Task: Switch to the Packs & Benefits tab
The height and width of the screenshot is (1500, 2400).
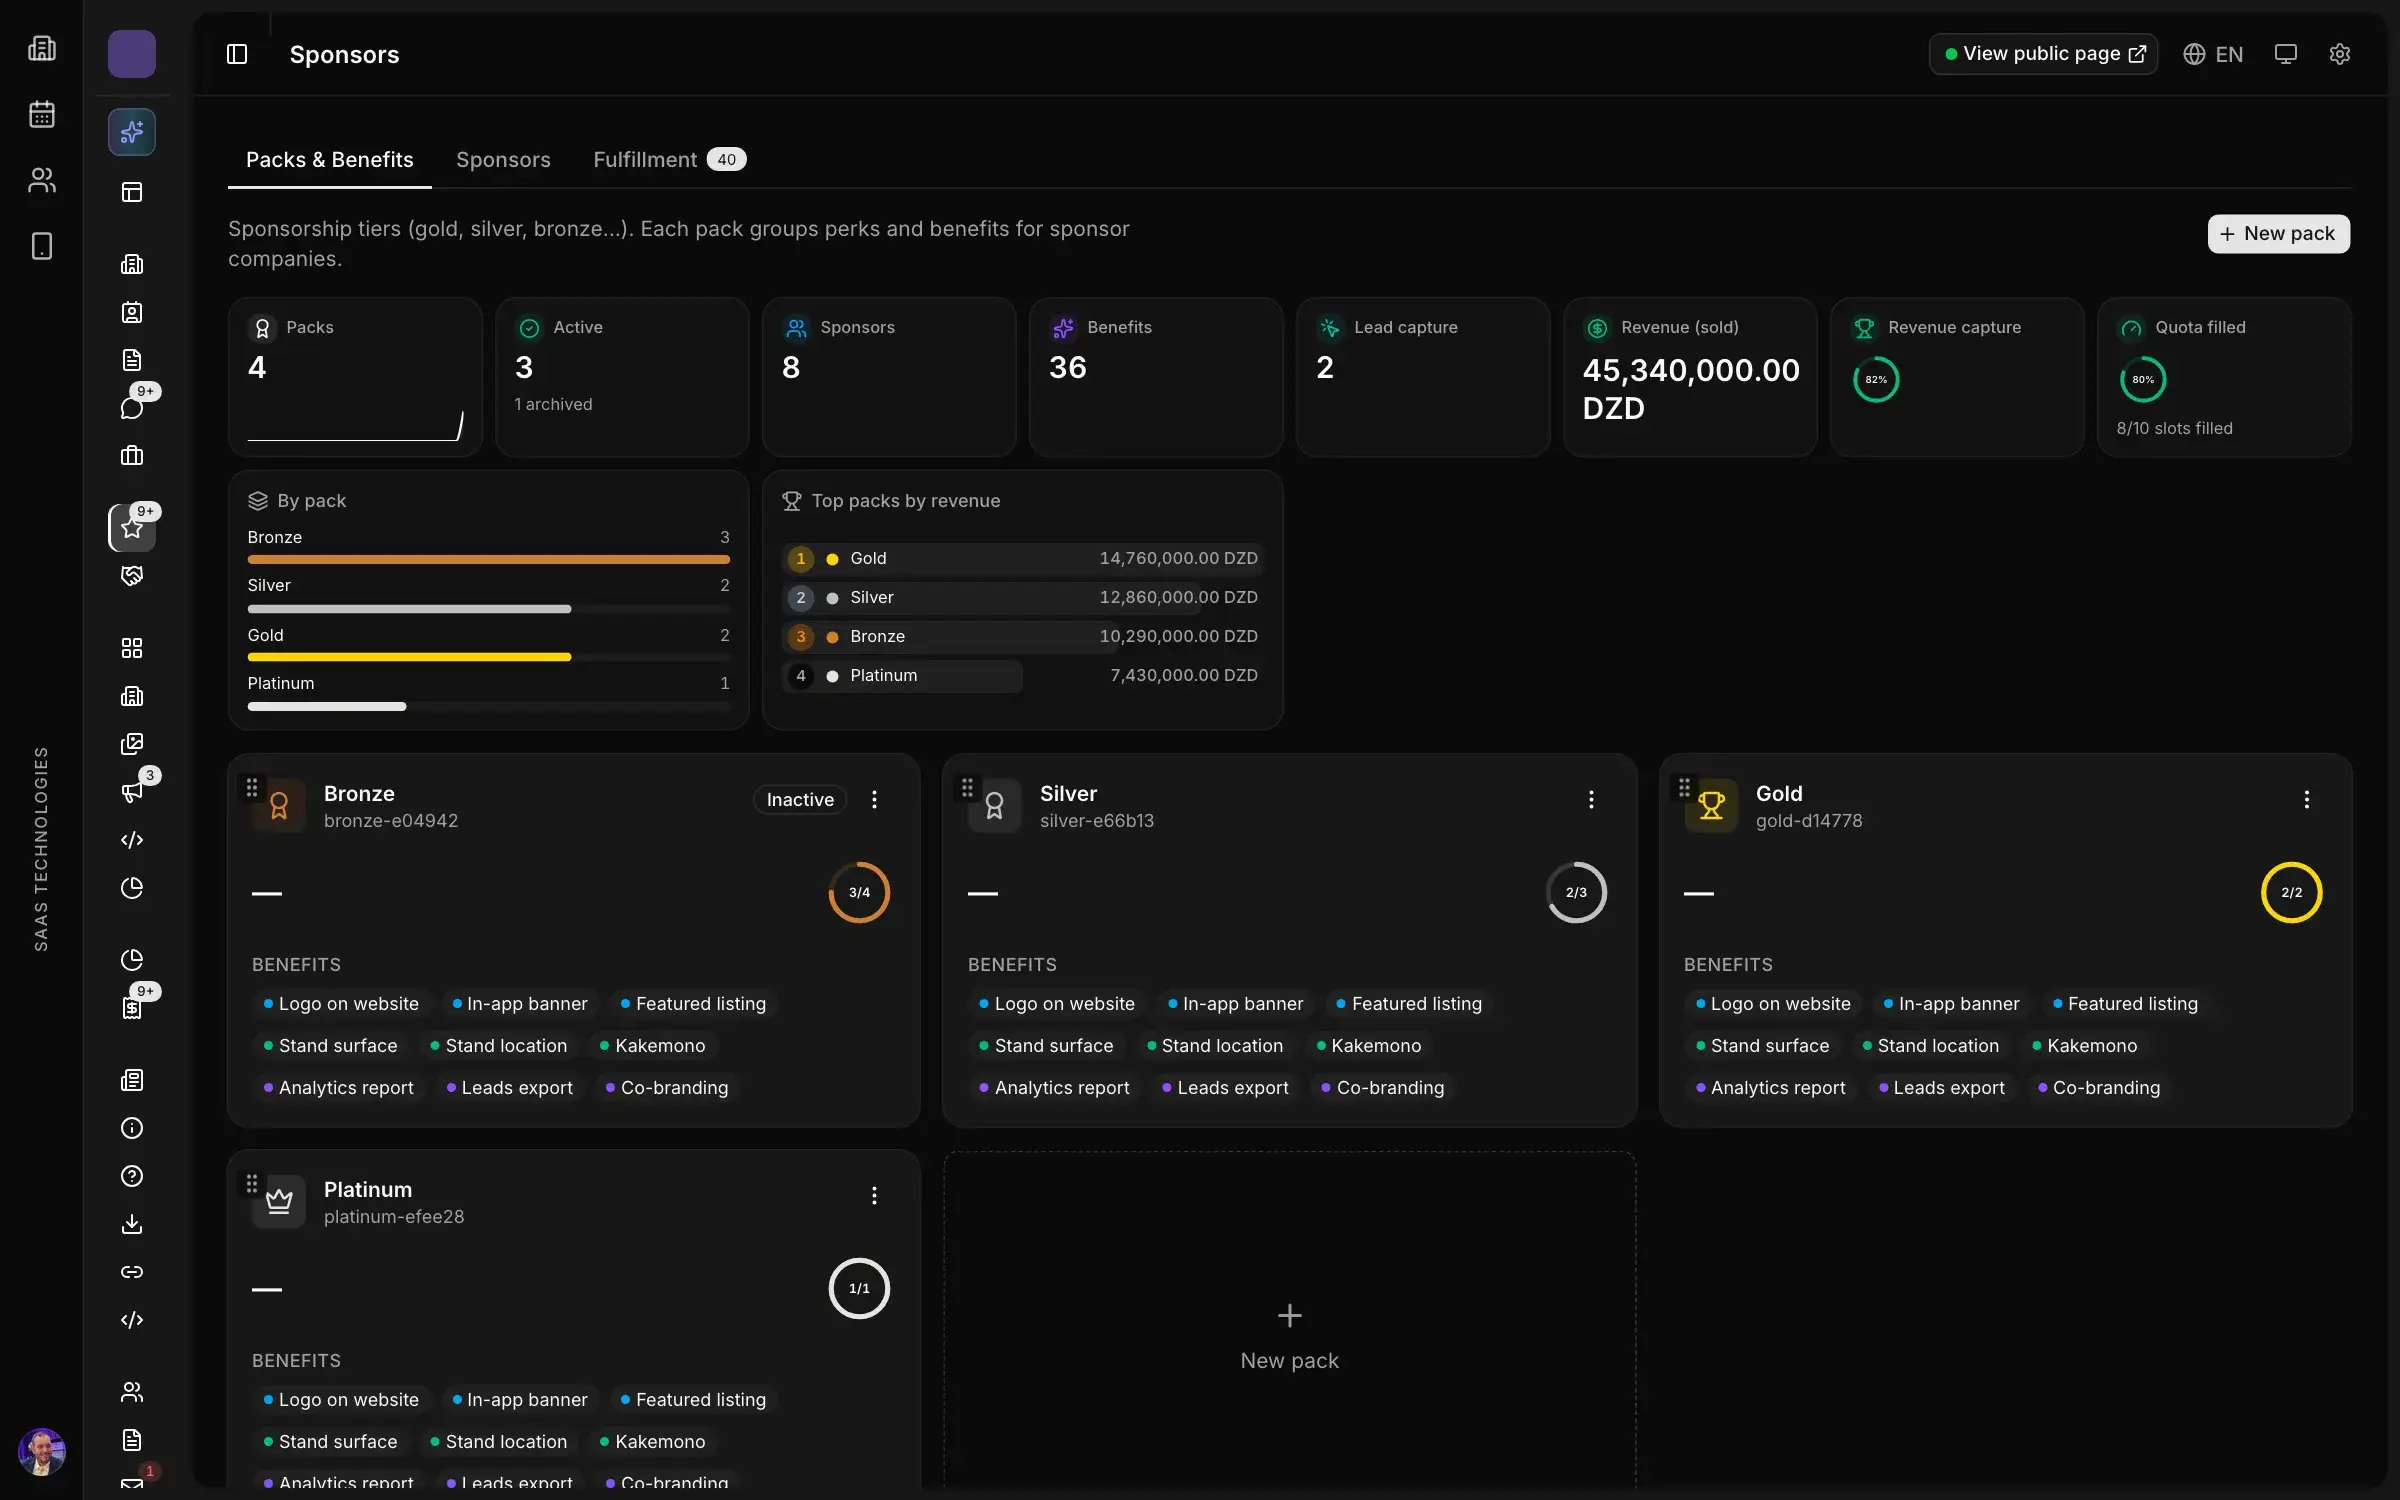Action: coord(330,160)
